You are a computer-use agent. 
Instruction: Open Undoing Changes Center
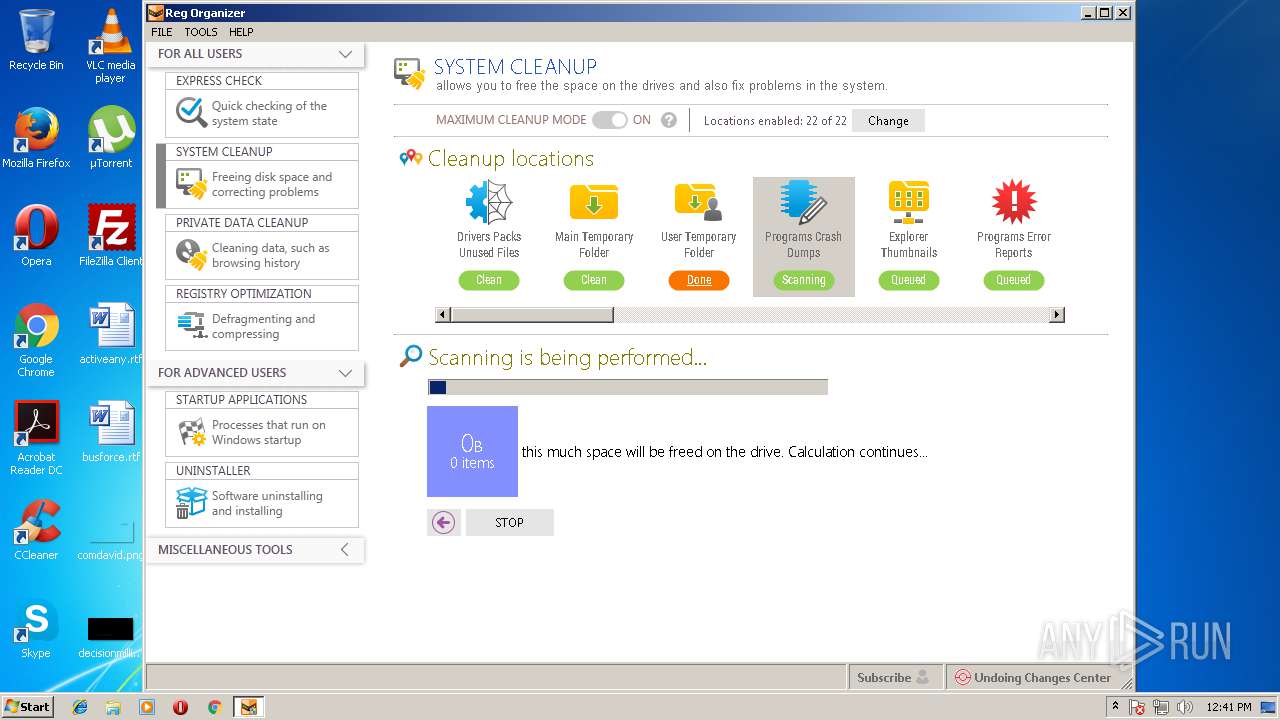[x=1033, y=677]
